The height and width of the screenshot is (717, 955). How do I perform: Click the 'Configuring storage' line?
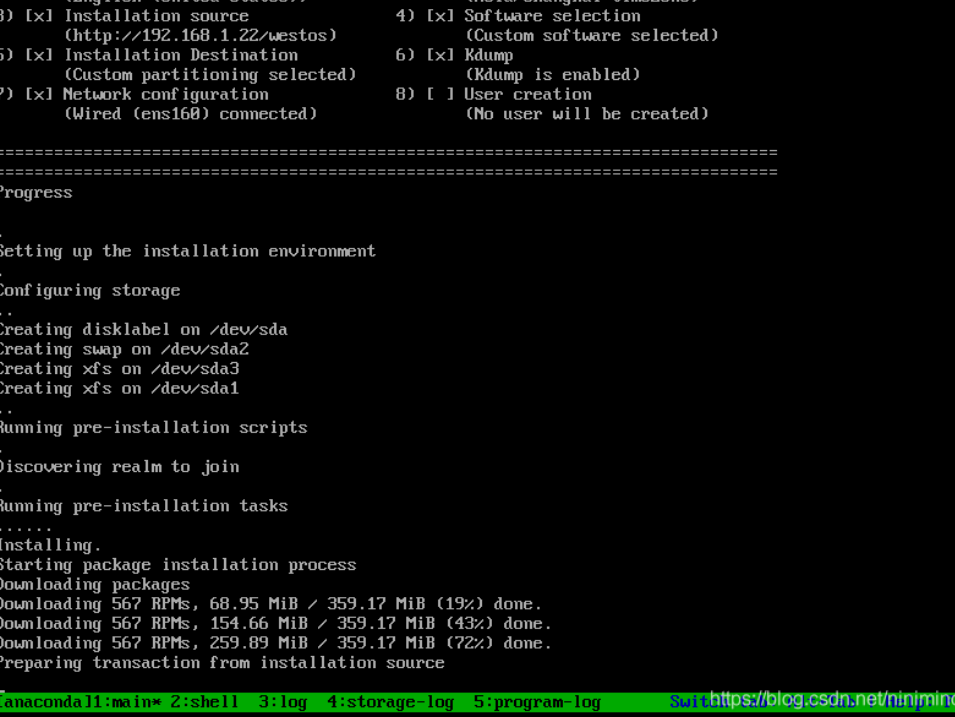tap(90, 291)
